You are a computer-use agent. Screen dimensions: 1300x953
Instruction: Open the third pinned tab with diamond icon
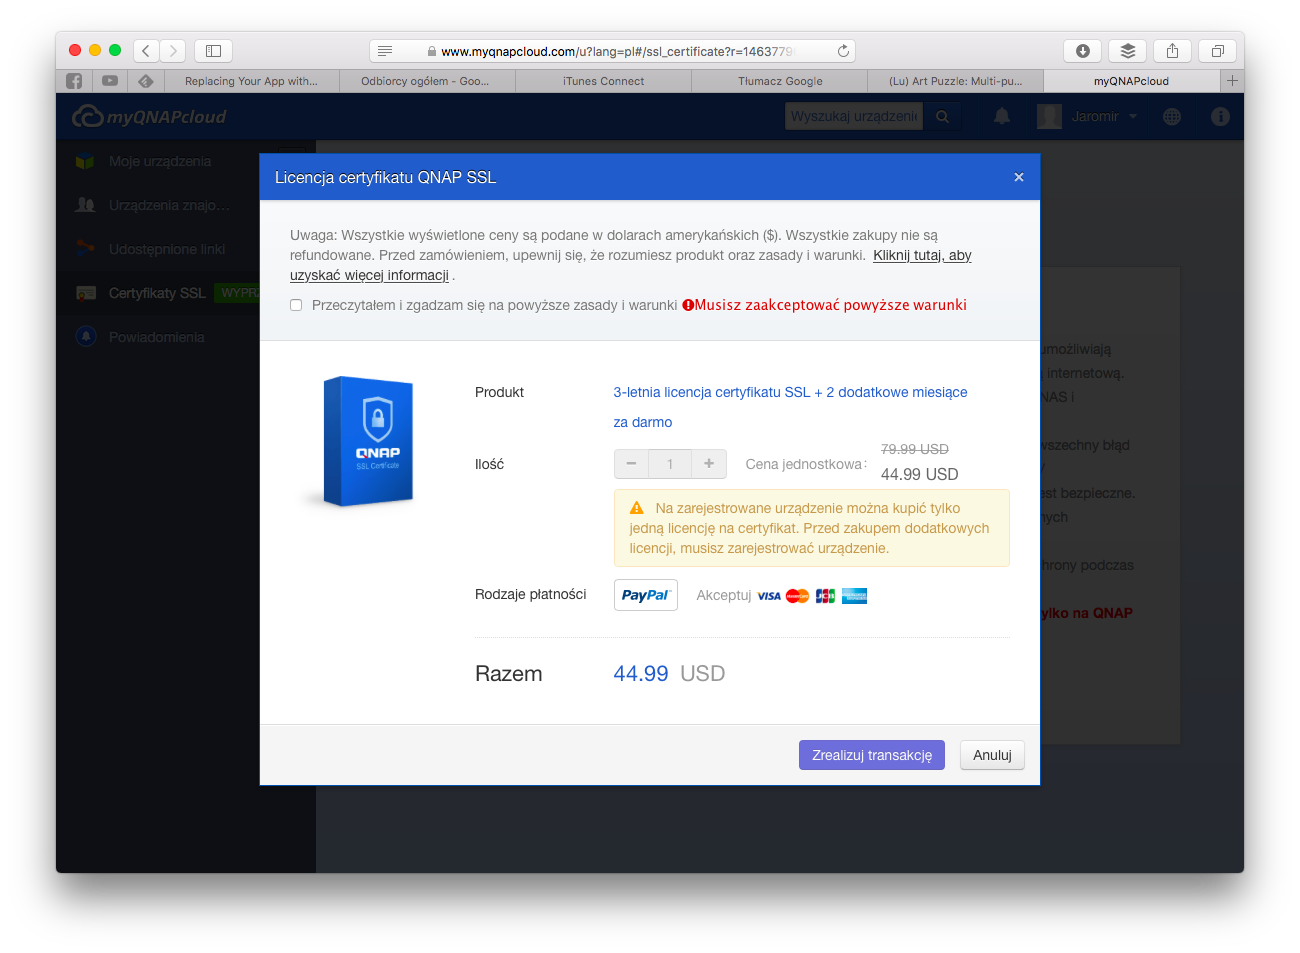pyautogui.click(x=146, y=81)
